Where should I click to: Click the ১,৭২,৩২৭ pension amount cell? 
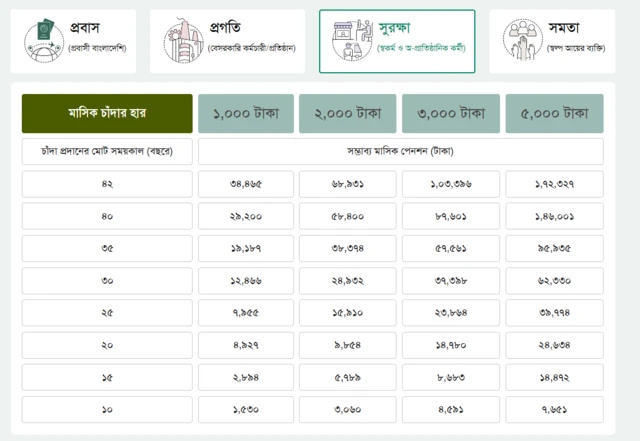click(554, 184)
